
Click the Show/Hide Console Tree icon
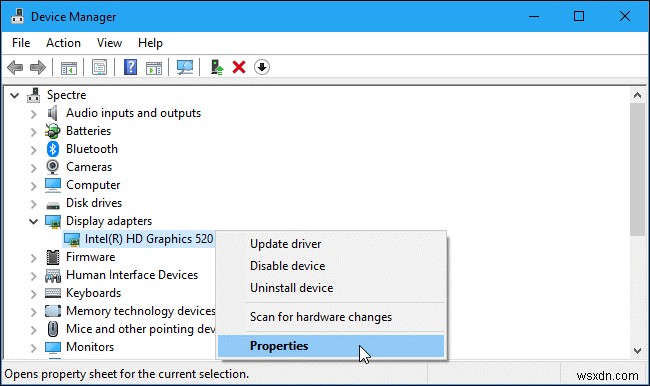pyautogui.click(x=69, y=68)
